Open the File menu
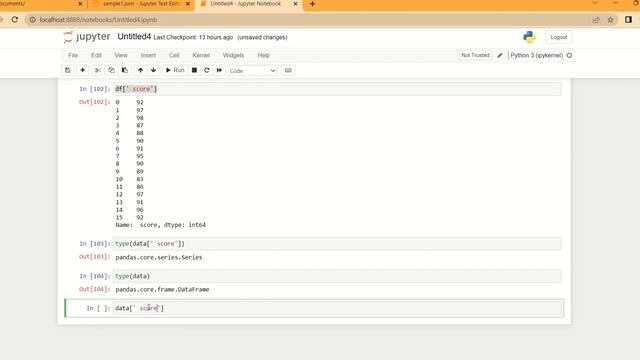This screenshot has width=640, height=360. pos(73,55)
